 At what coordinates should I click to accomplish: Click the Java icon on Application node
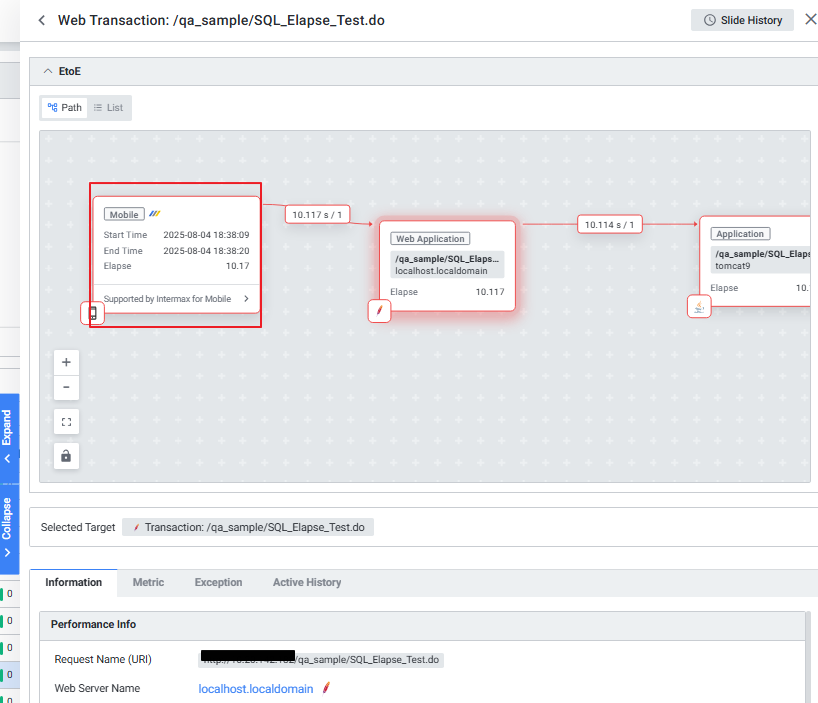[x=699, y=307]
